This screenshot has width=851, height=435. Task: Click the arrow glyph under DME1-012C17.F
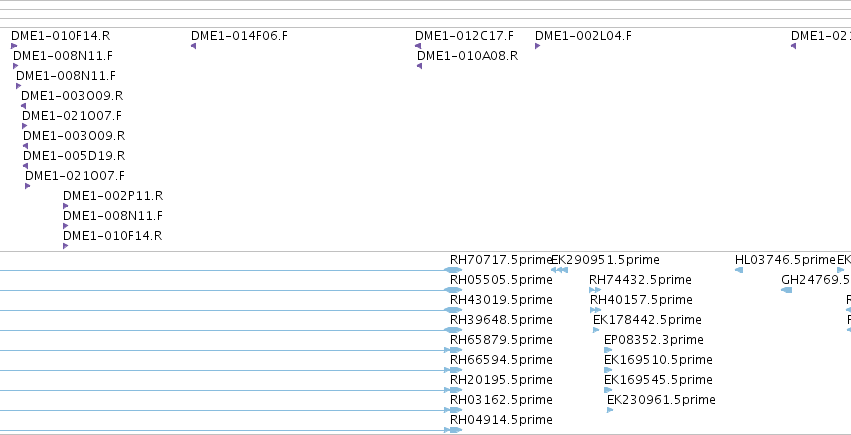[x=418, y=46]
